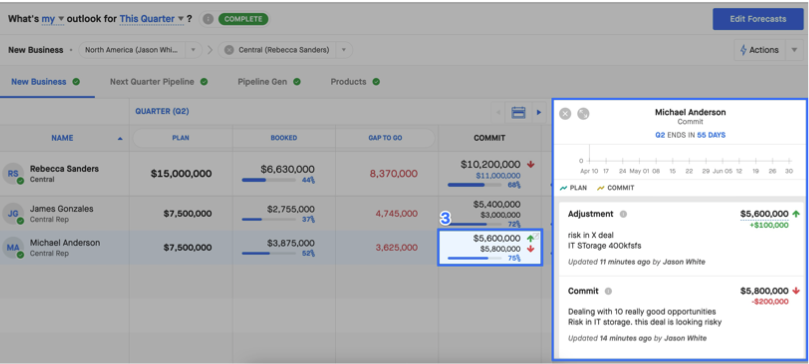Screen dimensions: 809x364
Task: Click the 3,625,000 gap to go value
Action: click(x=396, y=247)
